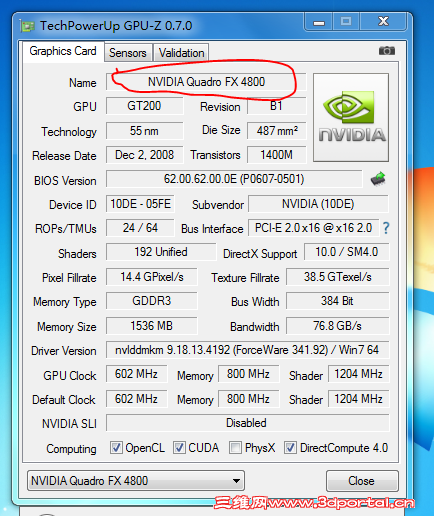The height and width of the screenshot is (516, 434).
Task: Switch to the Validation tab
Action: pos(181,53)
